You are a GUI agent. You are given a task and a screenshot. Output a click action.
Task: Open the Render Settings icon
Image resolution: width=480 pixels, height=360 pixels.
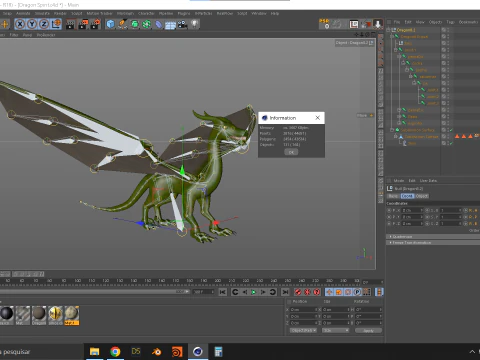tap(95, 24)
